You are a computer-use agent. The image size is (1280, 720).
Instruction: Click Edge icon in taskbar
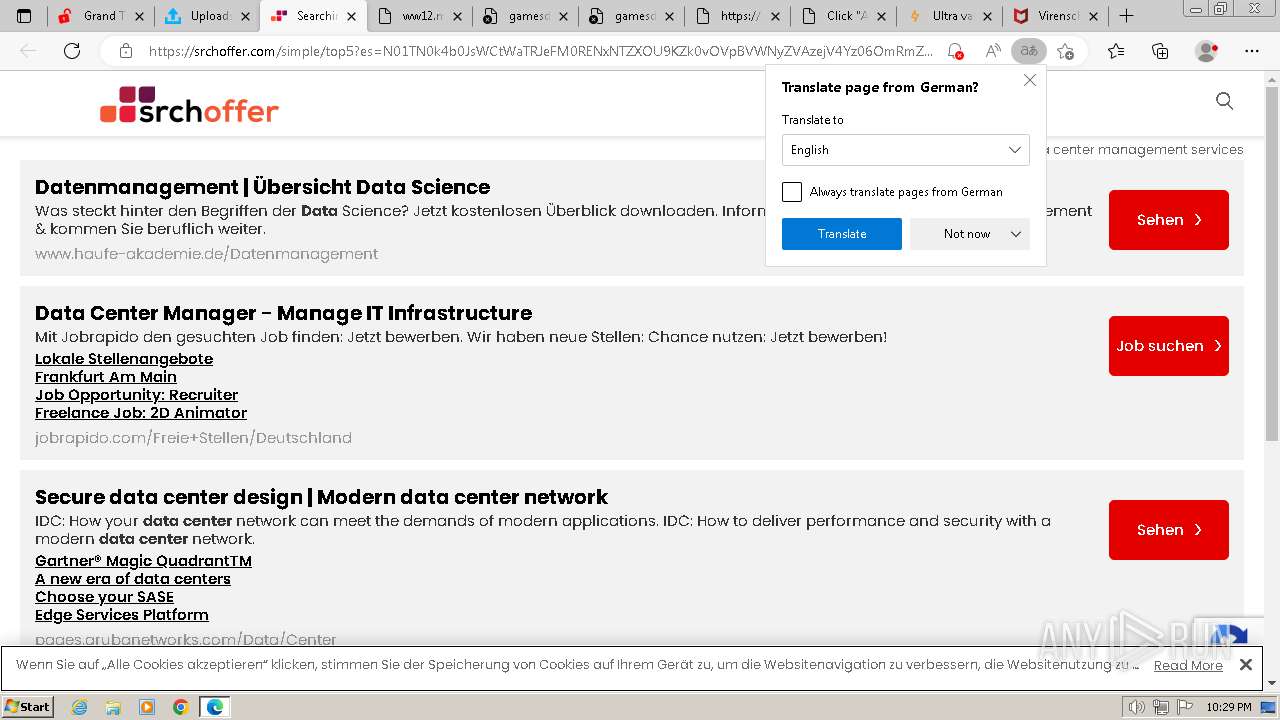214,707
